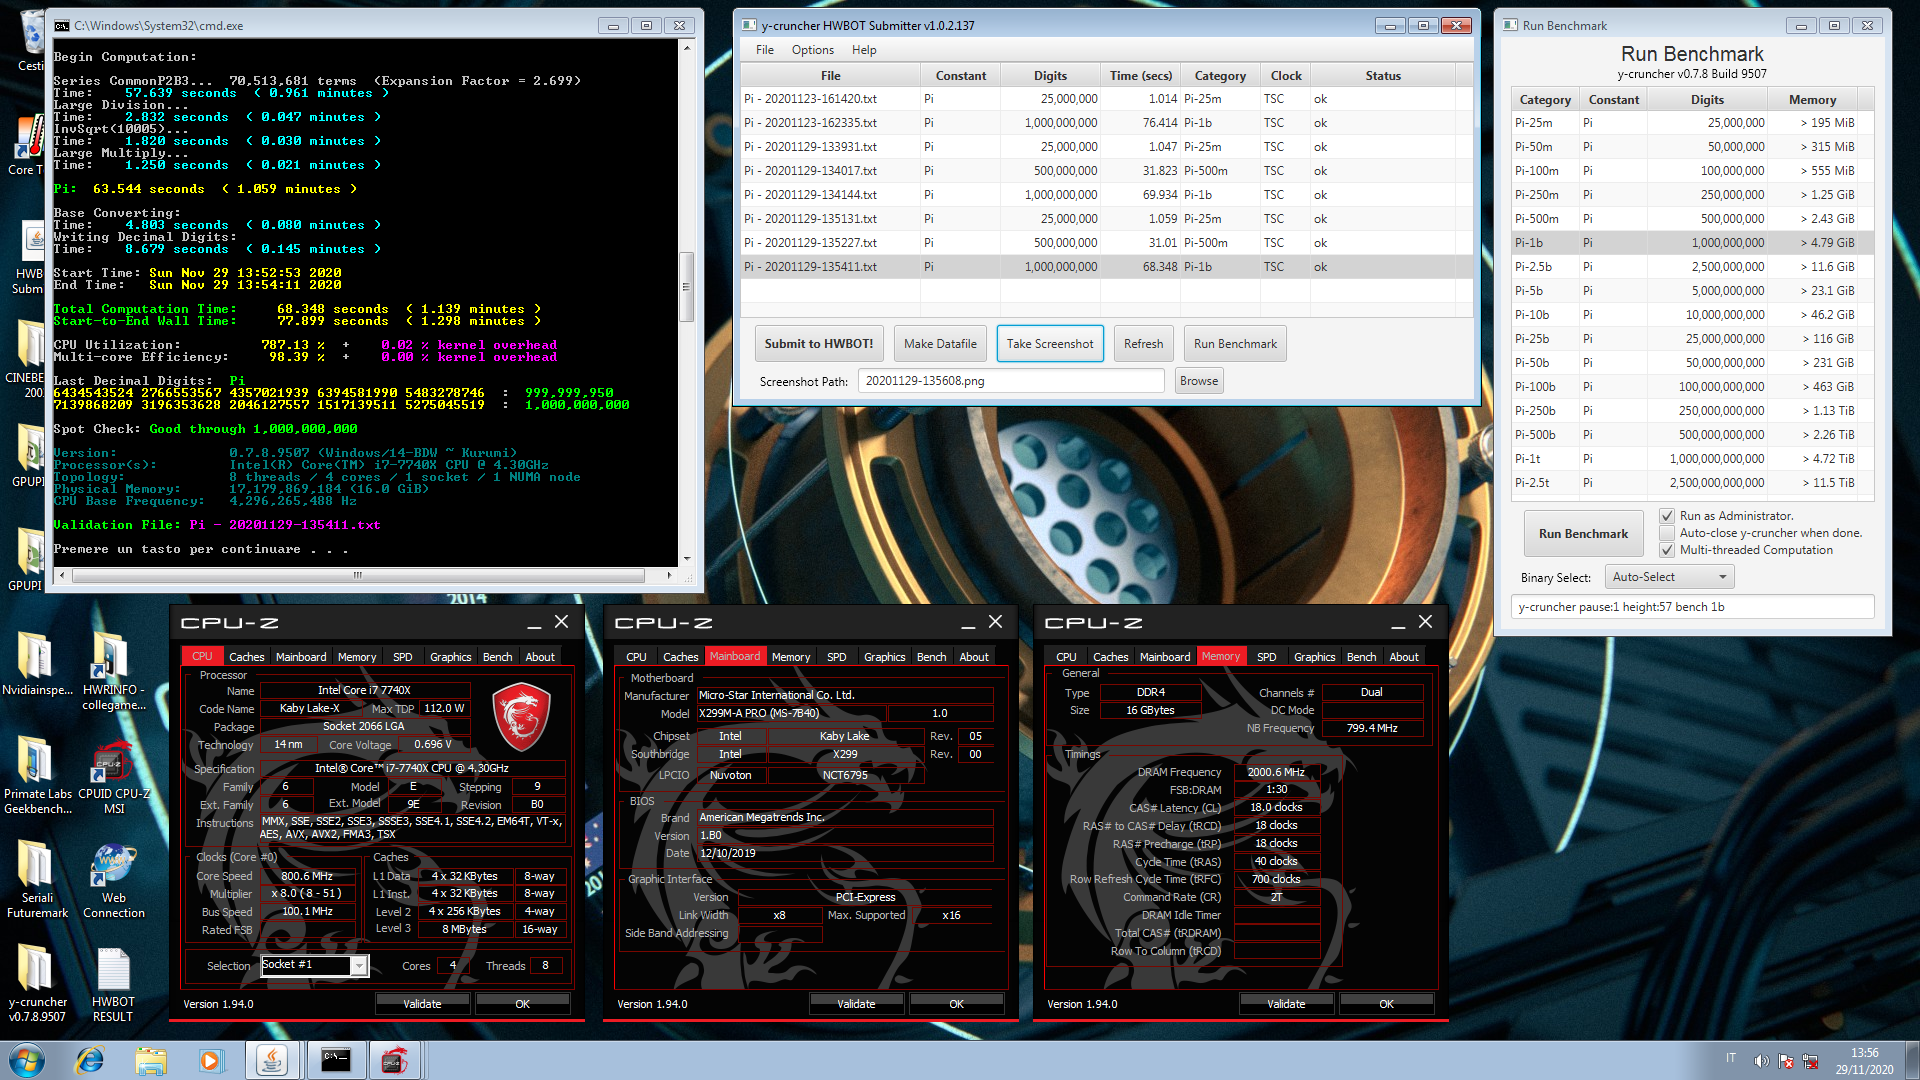The height and width of the screenshot is (1080, 1920).
Task: Select Pi - 20201123-162335.txt result row
Action: point(1106,123)
